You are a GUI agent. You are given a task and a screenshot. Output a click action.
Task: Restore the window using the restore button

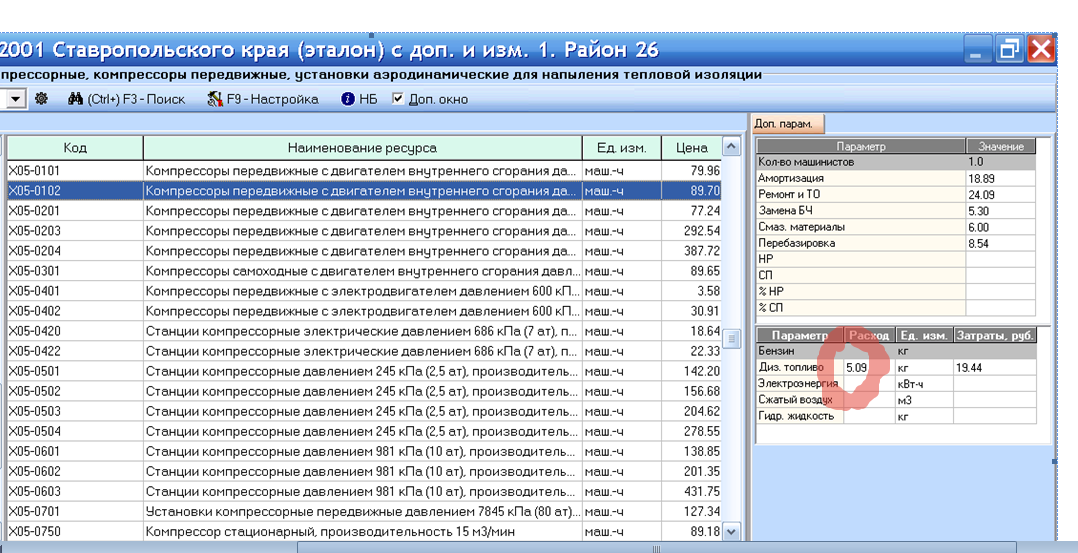(1010, 50)
